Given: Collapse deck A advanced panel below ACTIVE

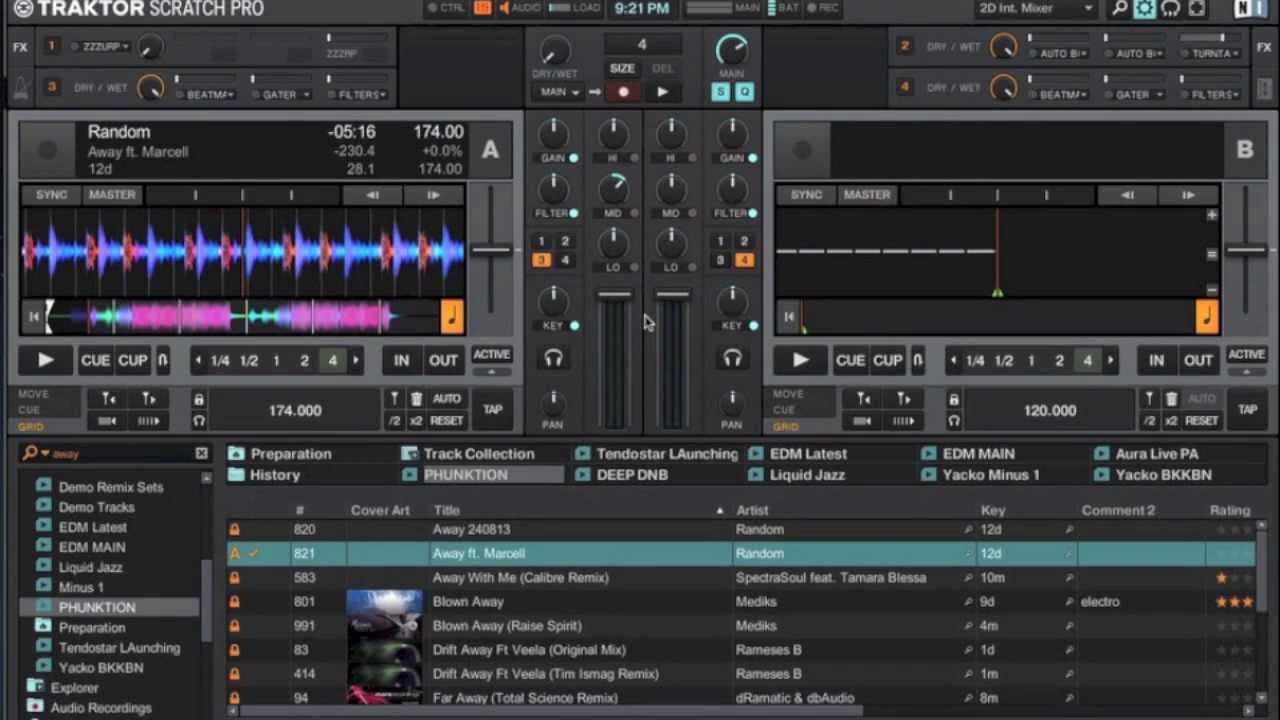Looking at the screenshot, I should click(491, 372).
